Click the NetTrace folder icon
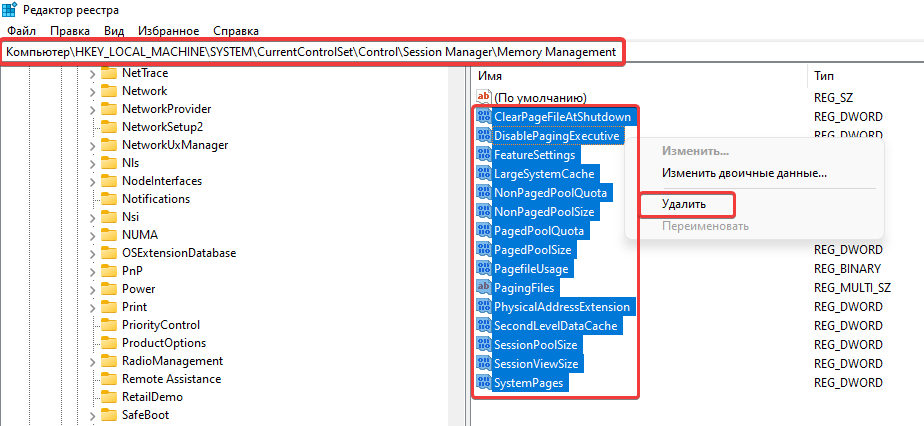This screenshot has height=426, width=924. point(109,73)
